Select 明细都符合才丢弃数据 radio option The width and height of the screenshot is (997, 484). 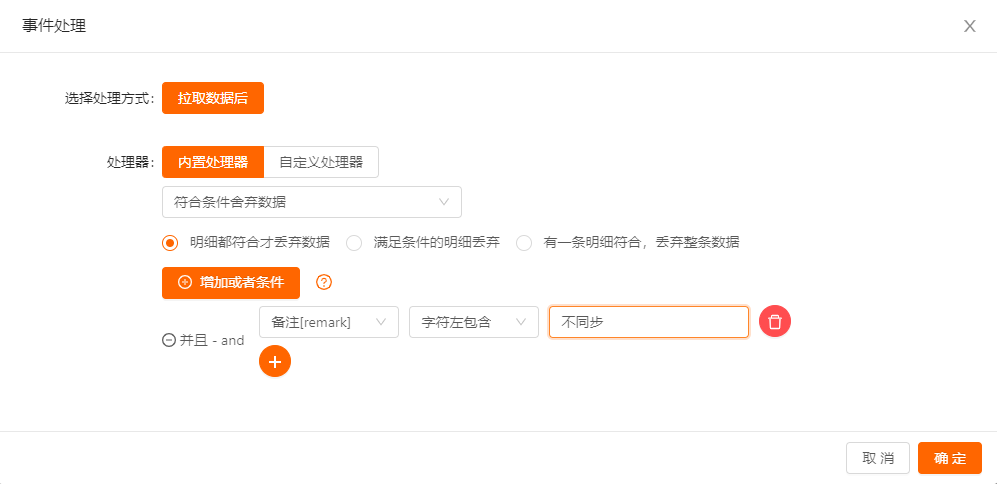170,242
